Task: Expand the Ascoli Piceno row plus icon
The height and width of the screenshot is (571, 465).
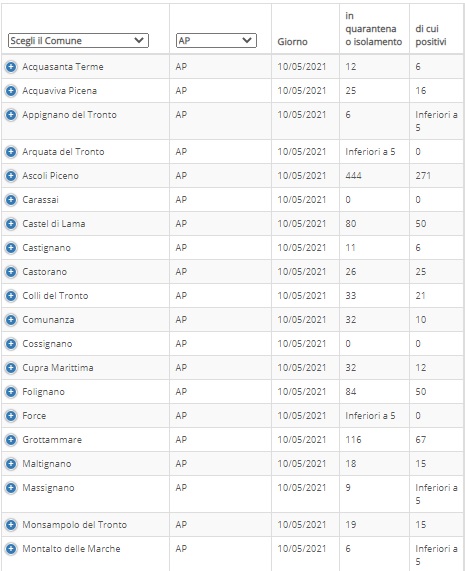Action: pos(11,176)
